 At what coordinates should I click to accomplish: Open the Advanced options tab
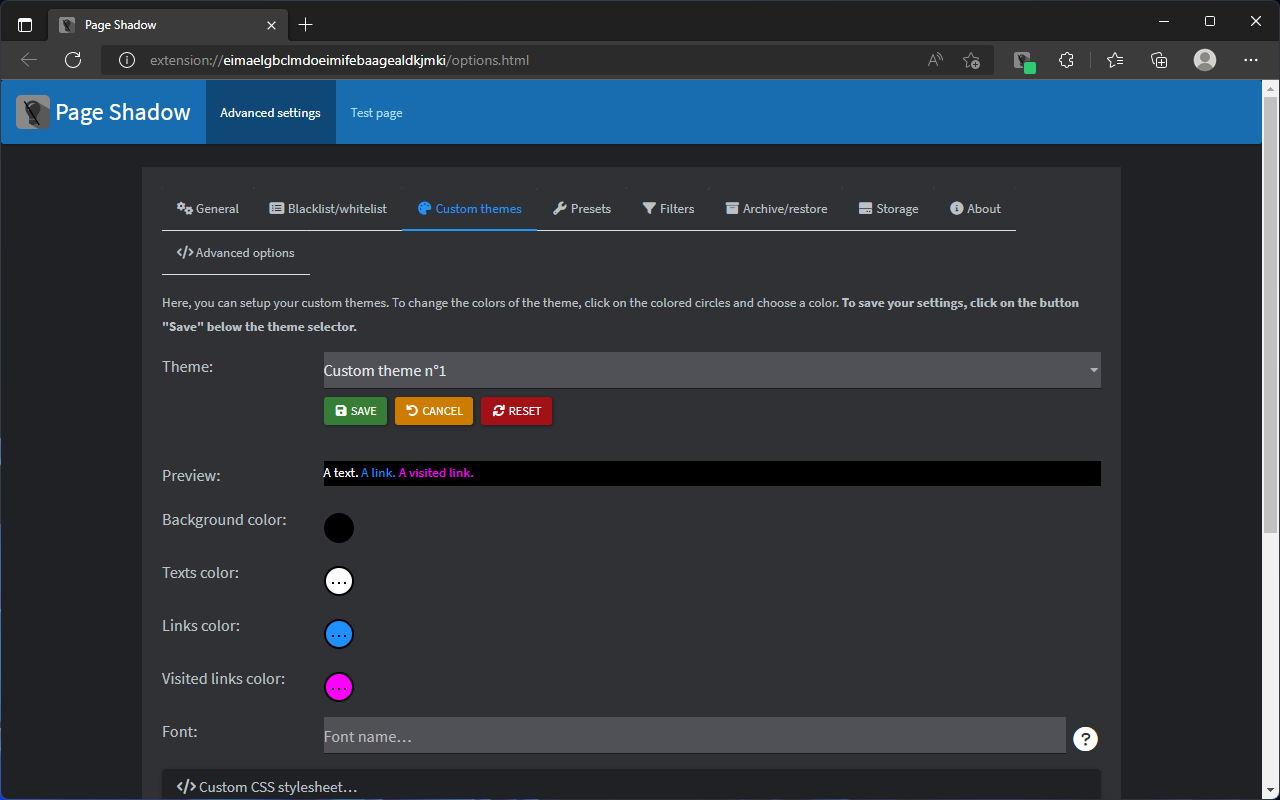(x=236, y=253)
